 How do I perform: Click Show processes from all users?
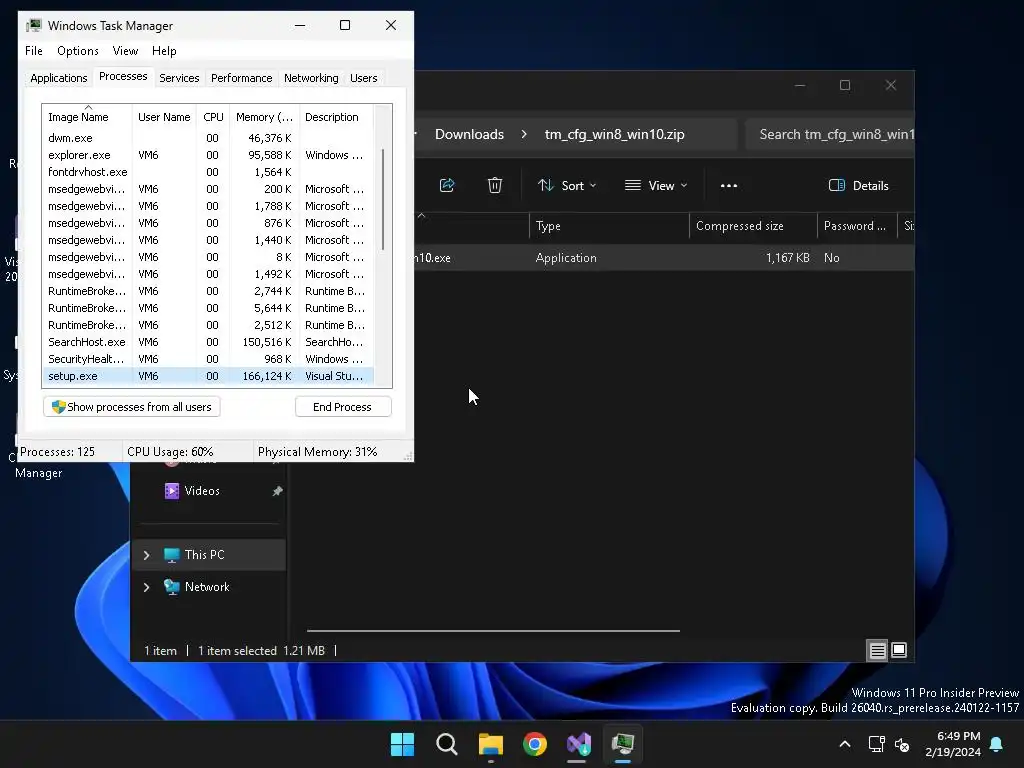[131, 407]
